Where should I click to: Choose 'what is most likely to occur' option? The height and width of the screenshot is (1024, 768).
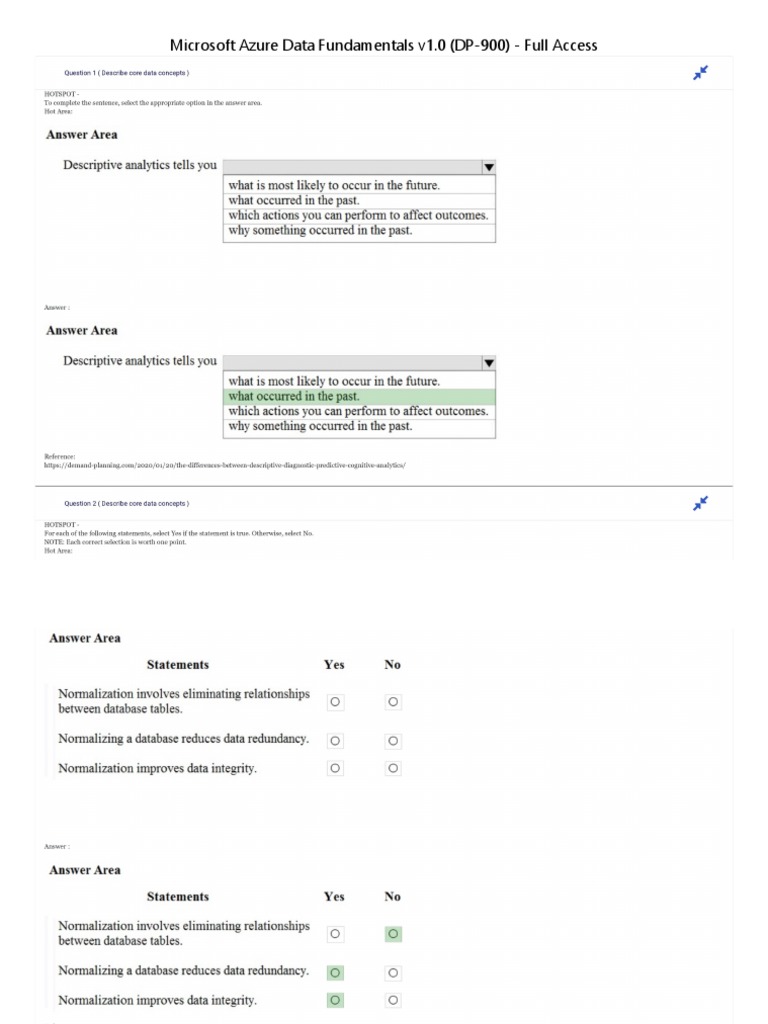pyautogui.click(x=334, y=185)
